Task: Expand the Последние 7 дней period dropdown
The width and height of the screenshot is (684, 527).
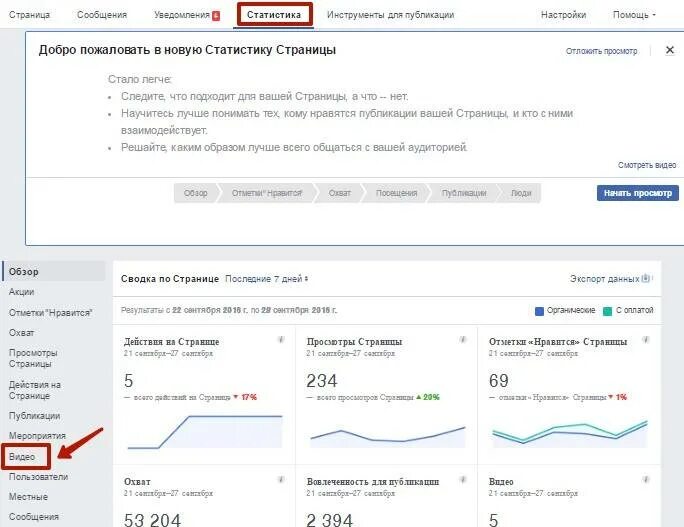Action: pos(267,279)
